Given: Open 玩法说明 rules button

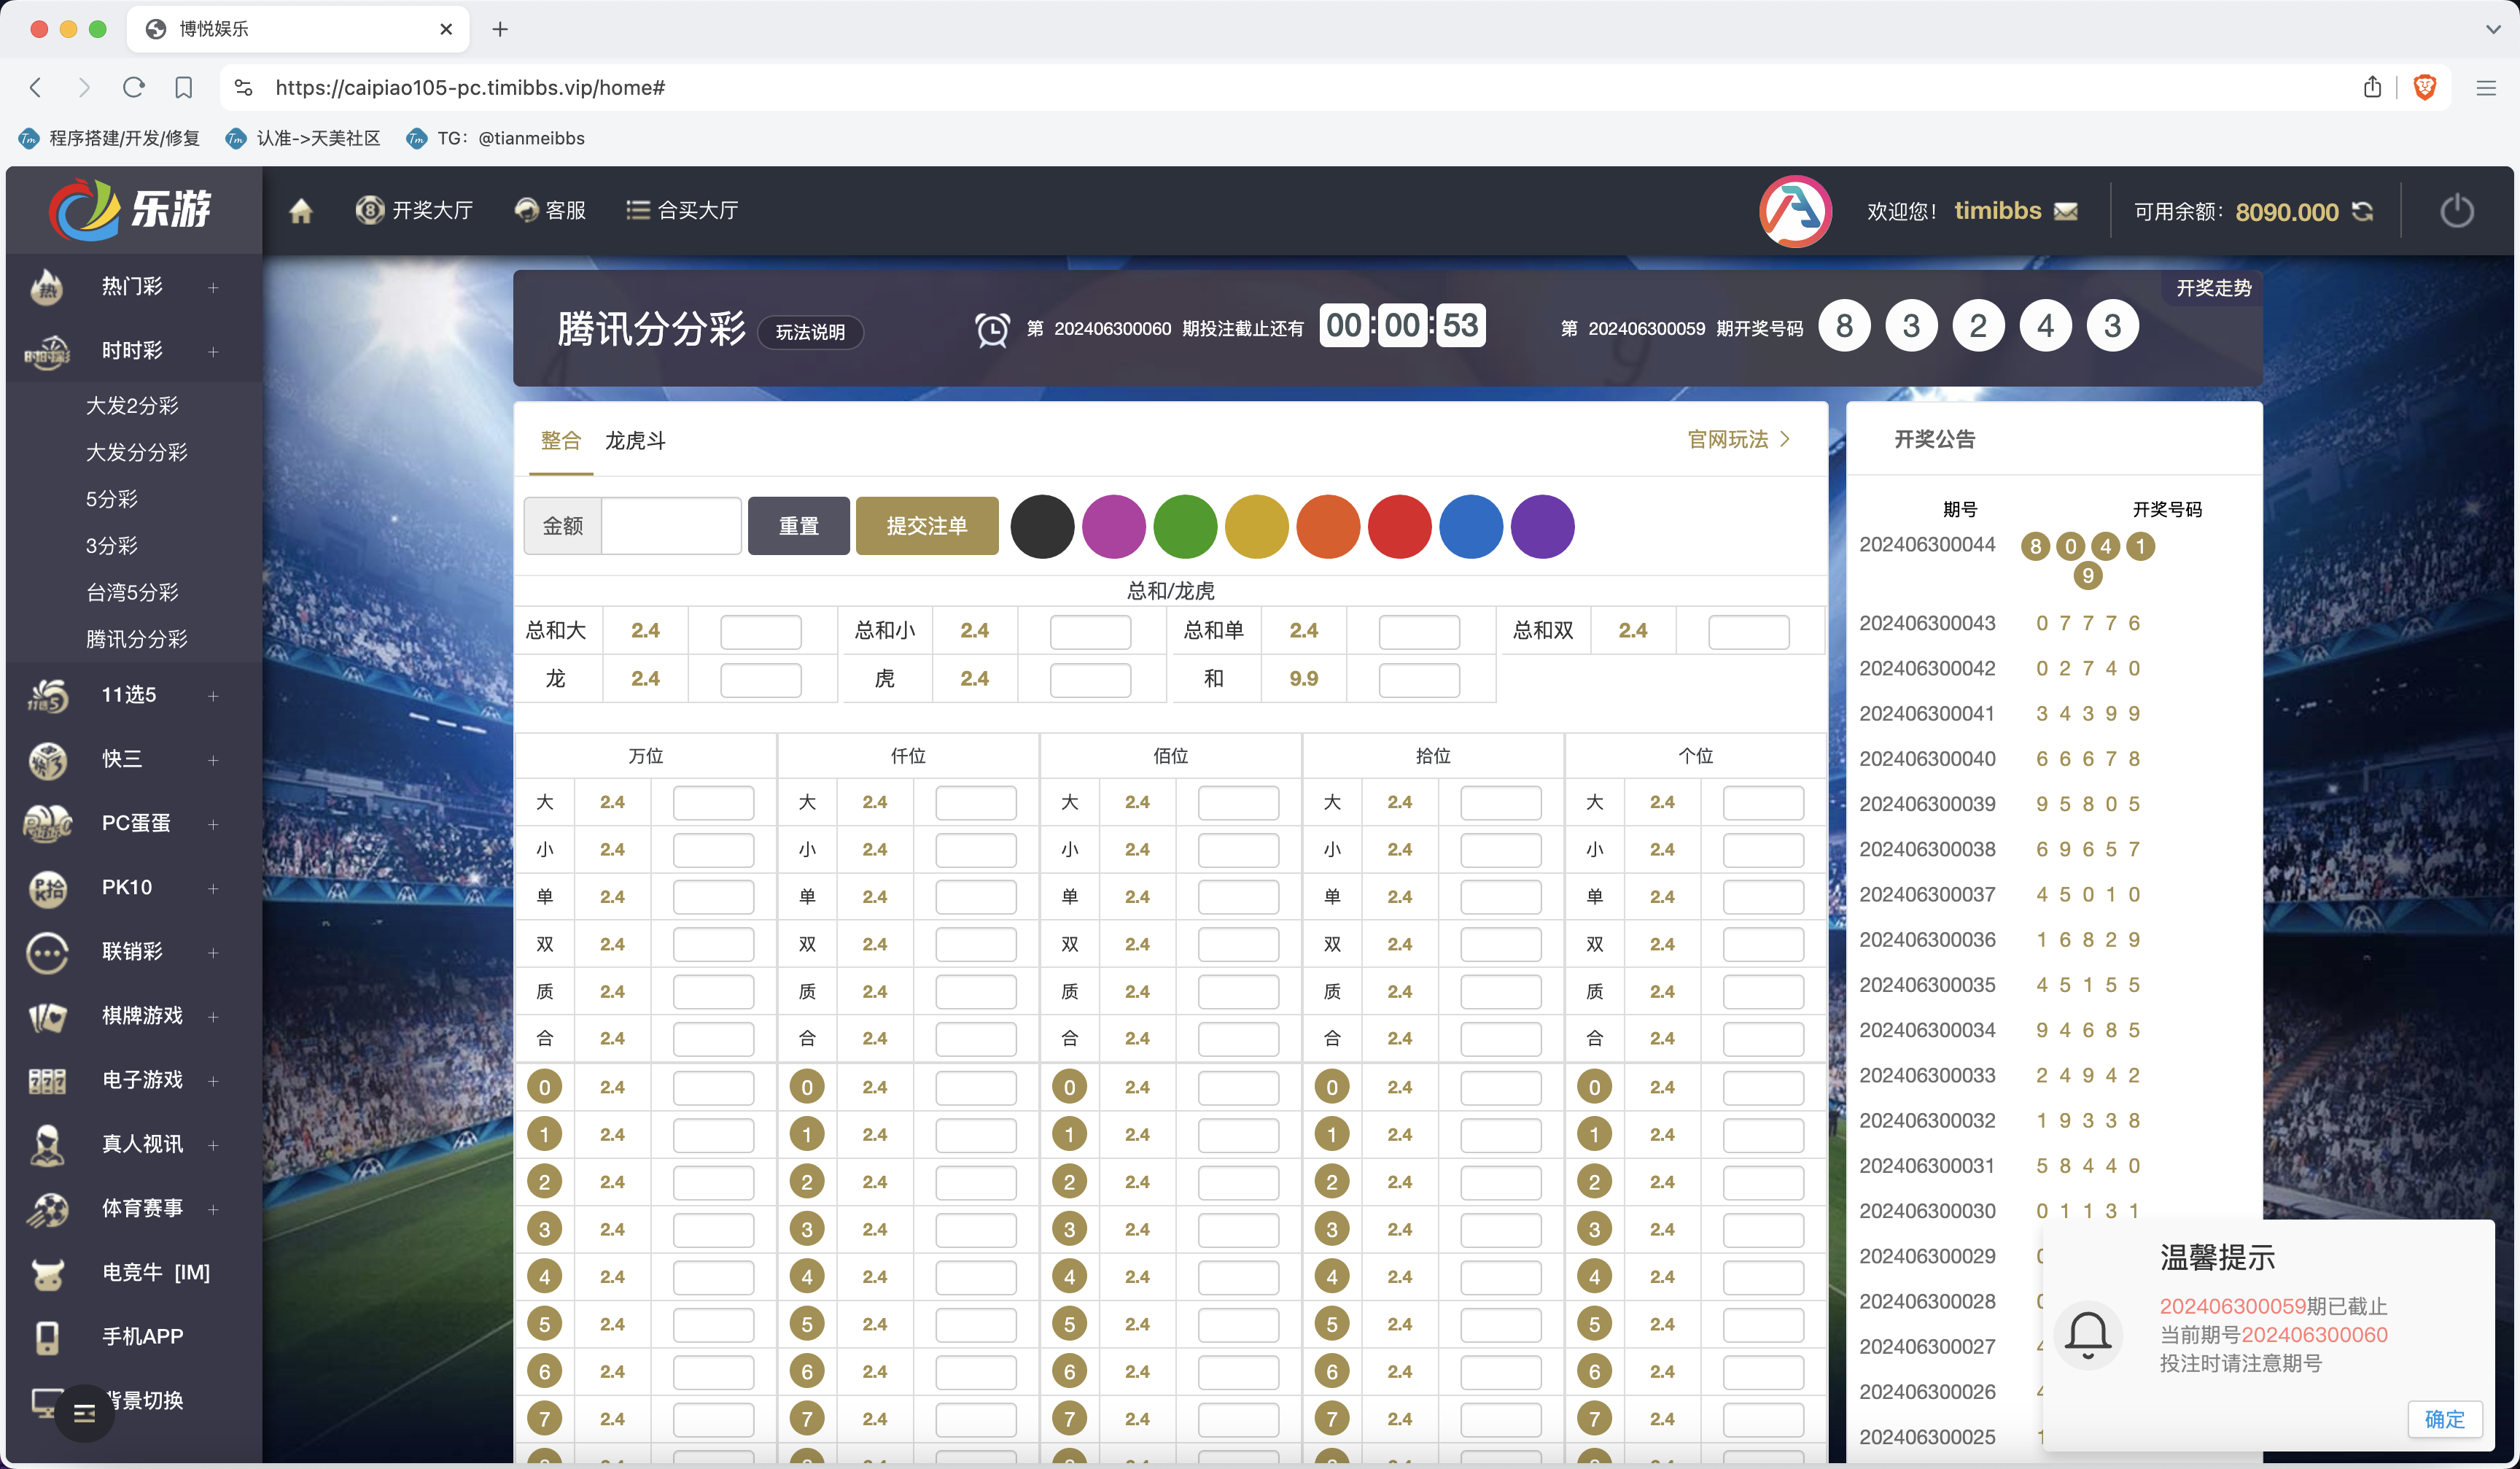Looking at the screenshot, I should click(x=810, y=332).
